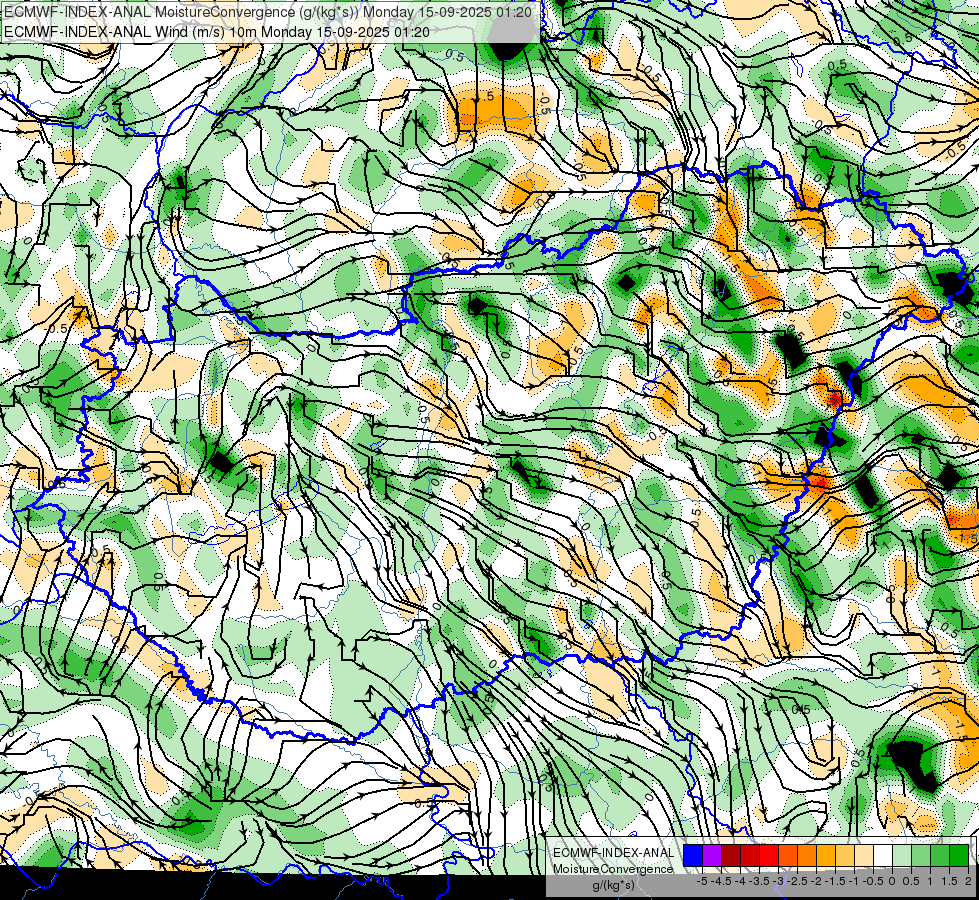The width and height of the screenshot is (979, 900).
Task: Click the MoistureConvergence title line at top
Action: (x=268, y=11)
